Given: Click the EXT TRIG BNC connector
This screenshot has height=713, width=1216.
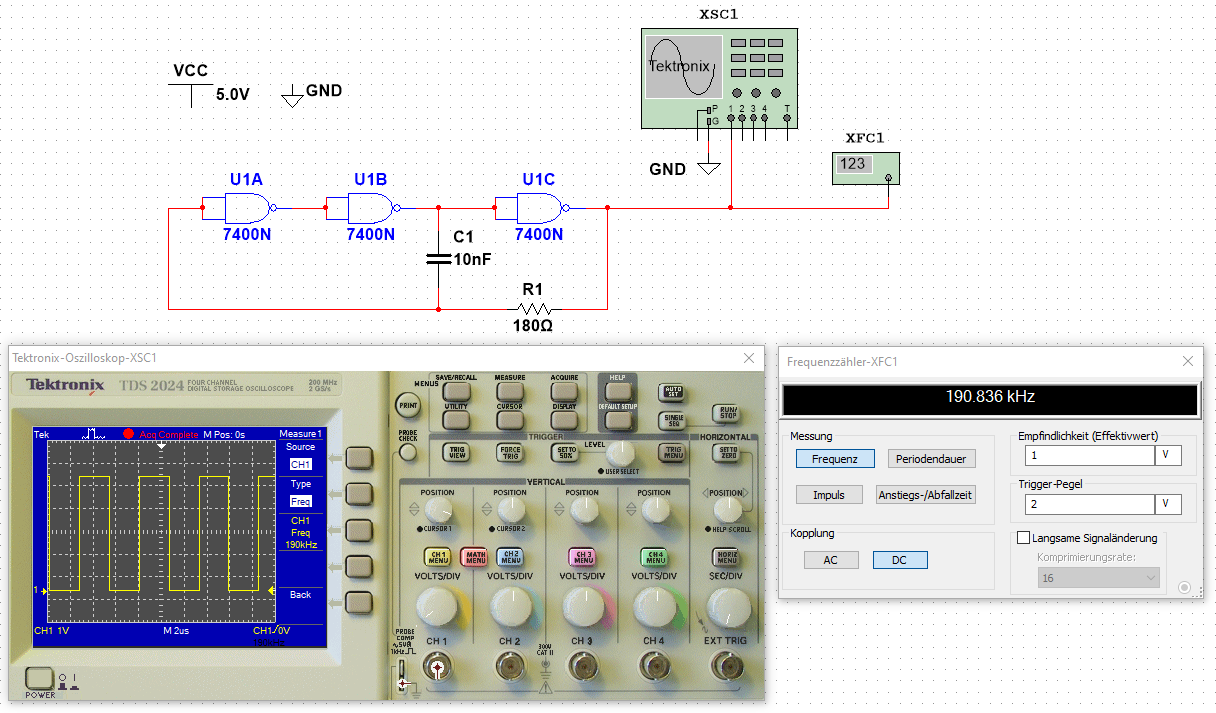Looking at the screenshot, I should pos(726,668).
